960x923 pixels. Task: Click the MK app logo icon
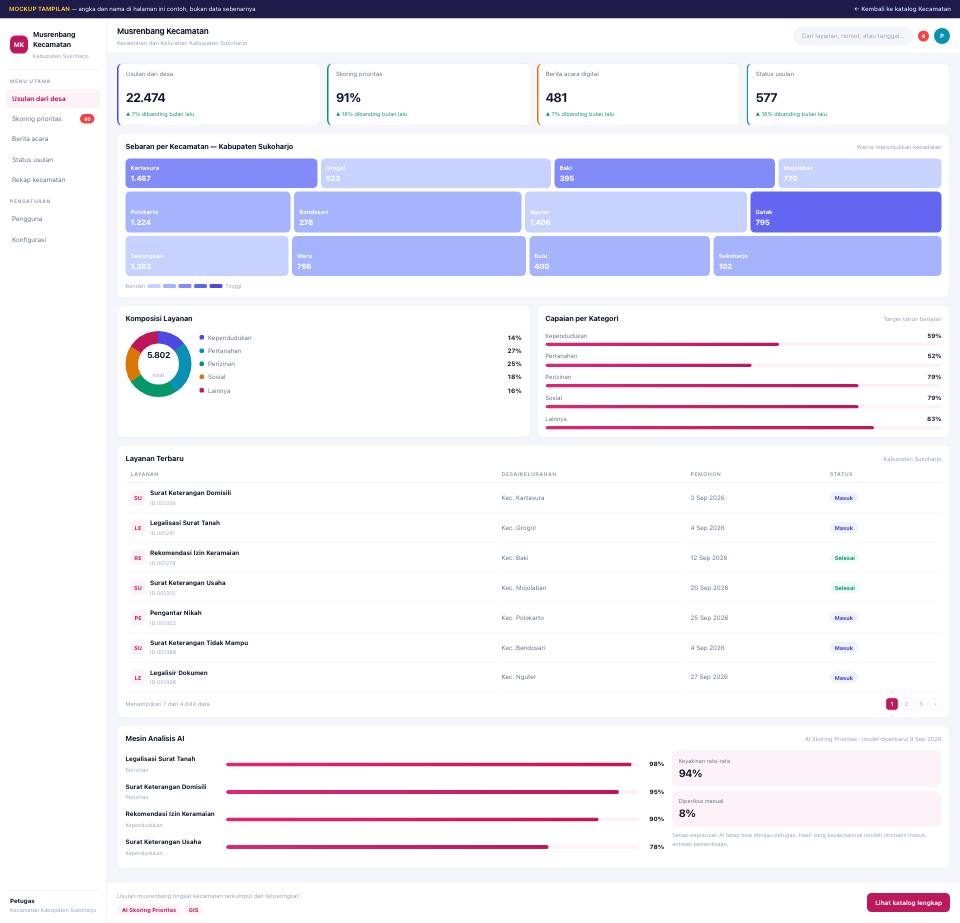pyautogui.click(x=19, y=45)
